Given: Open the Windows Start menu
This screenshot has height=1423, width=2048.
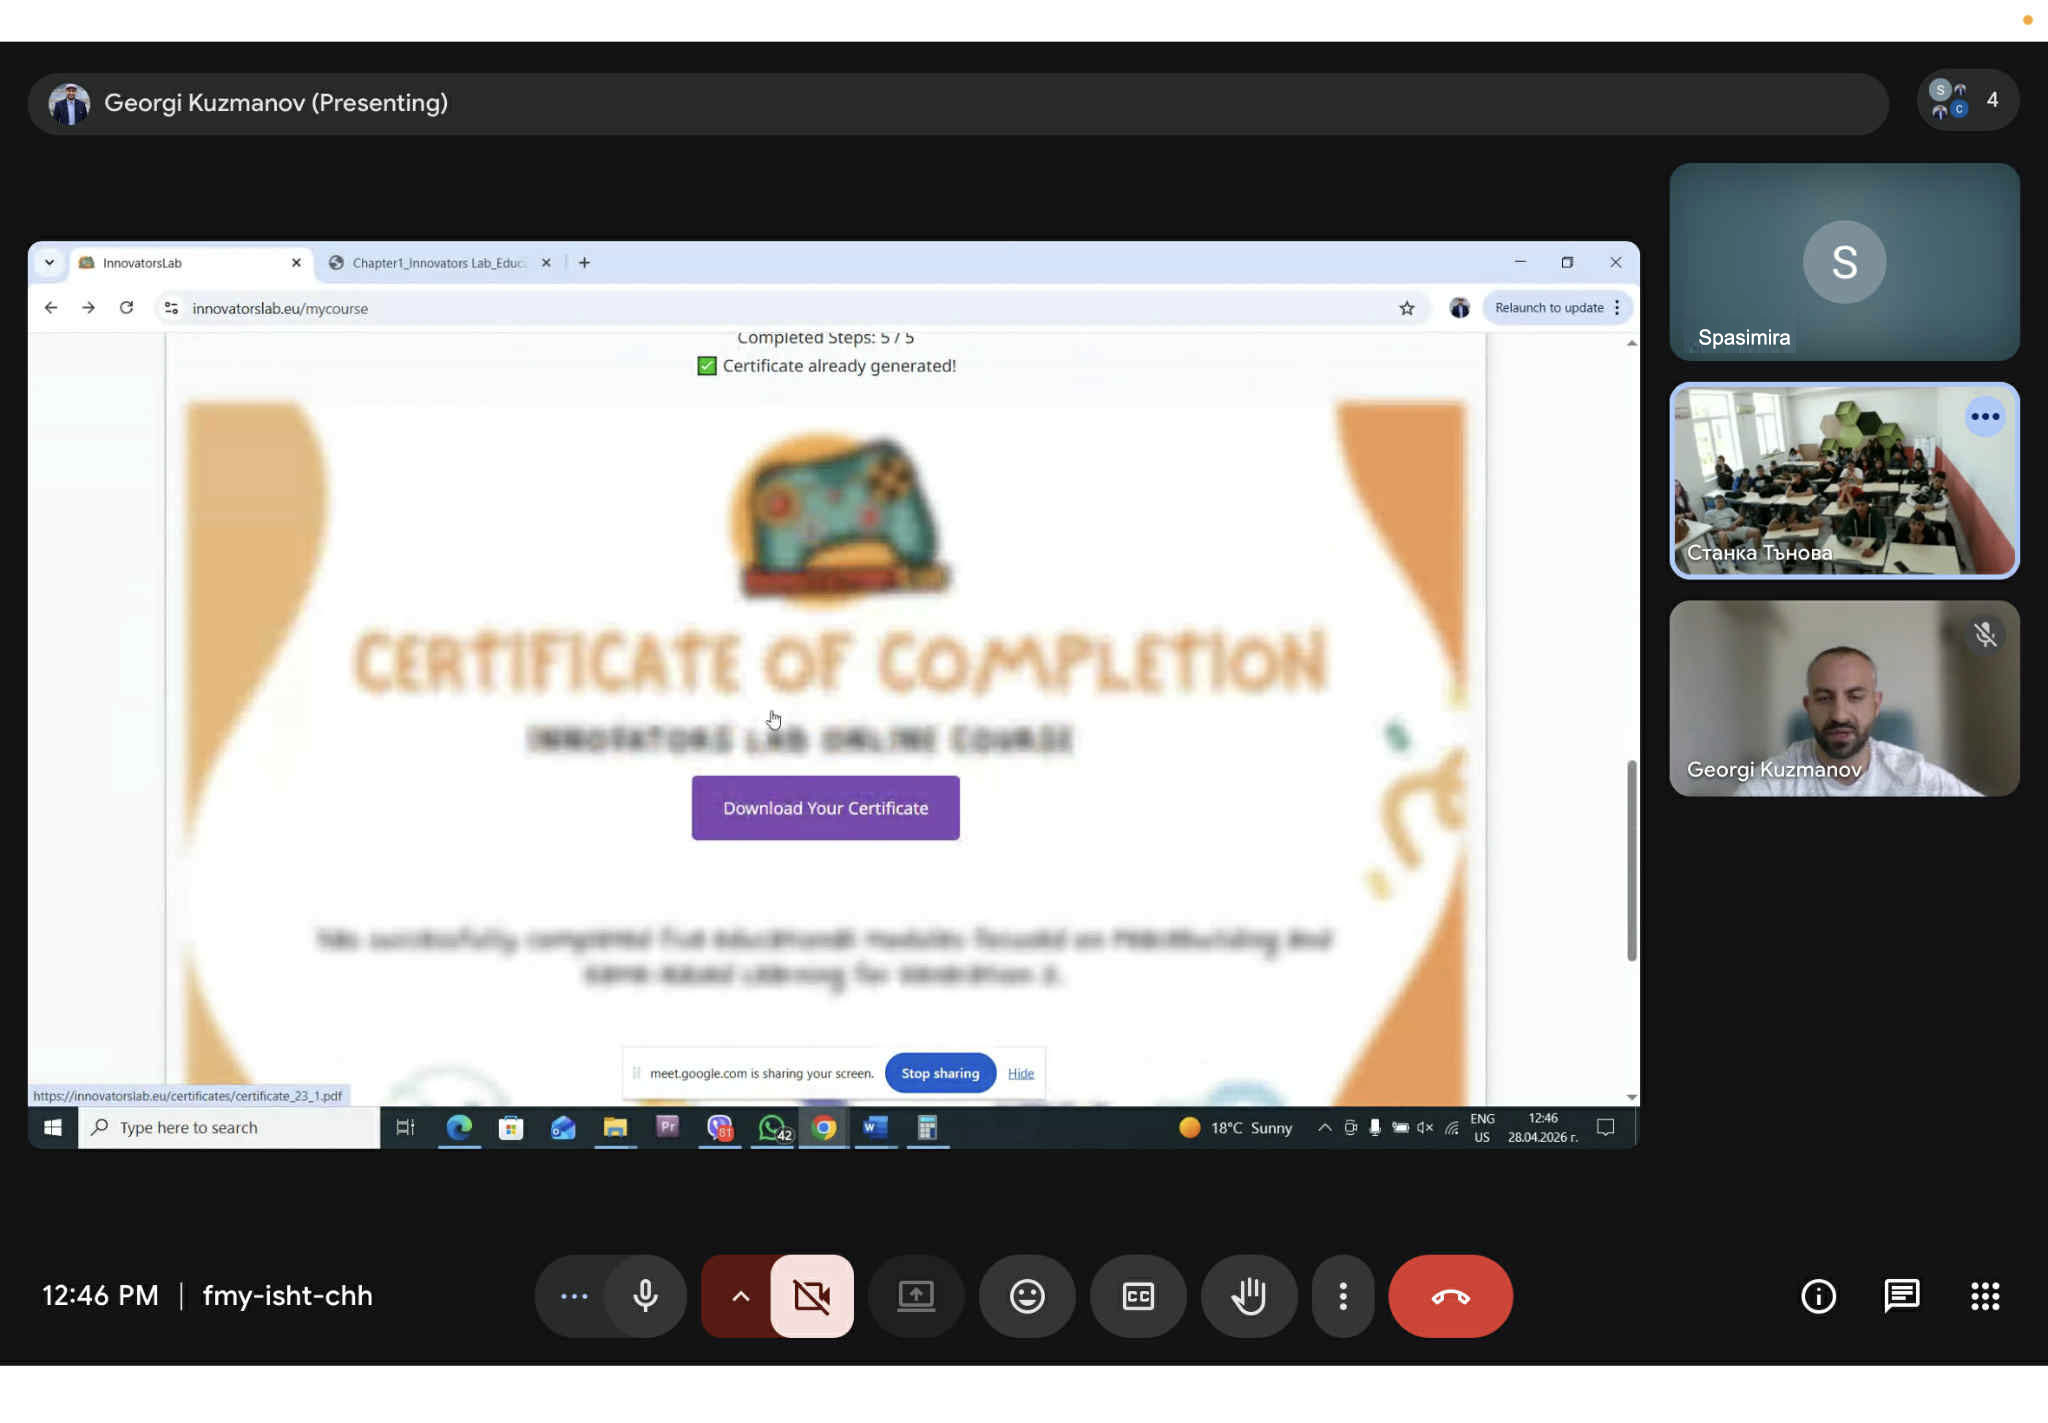Looking at the screenshot, I should tap(53, 1128).
